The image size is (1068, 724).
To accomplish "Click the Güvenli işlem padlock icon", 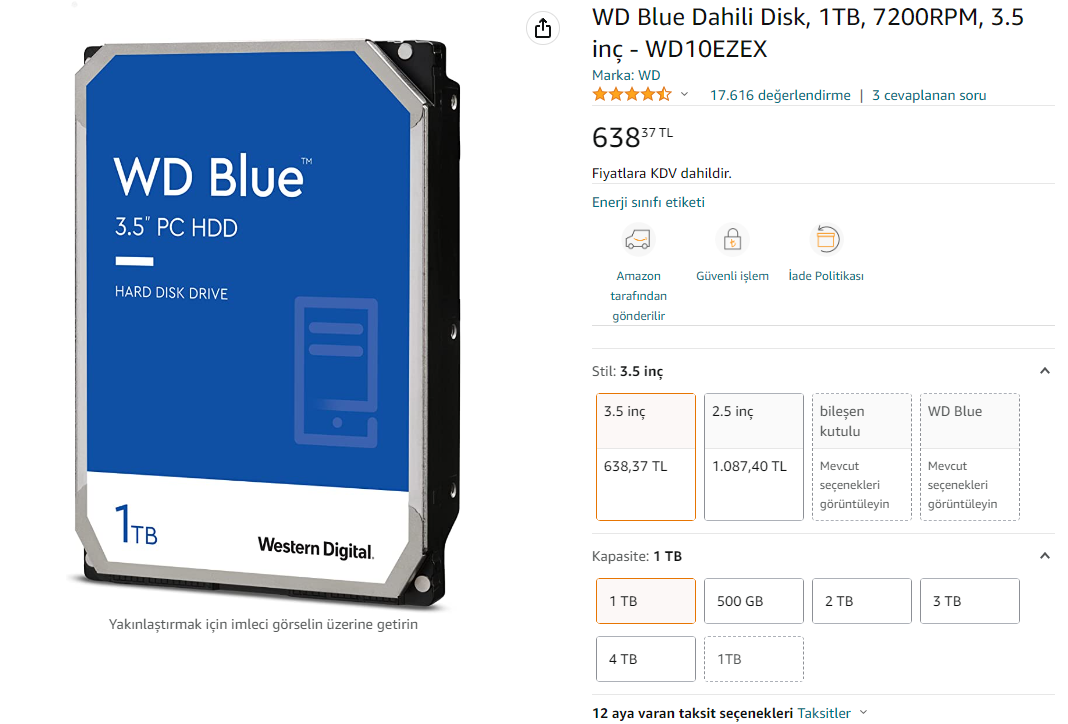I will pyautogui.click(x=732, y=240).
